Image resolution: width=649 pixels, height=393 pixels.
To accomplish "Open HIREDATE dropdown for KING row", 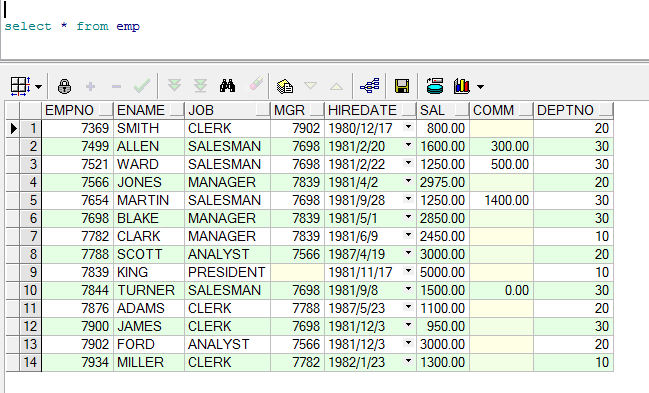I will (x=409, y=271).
